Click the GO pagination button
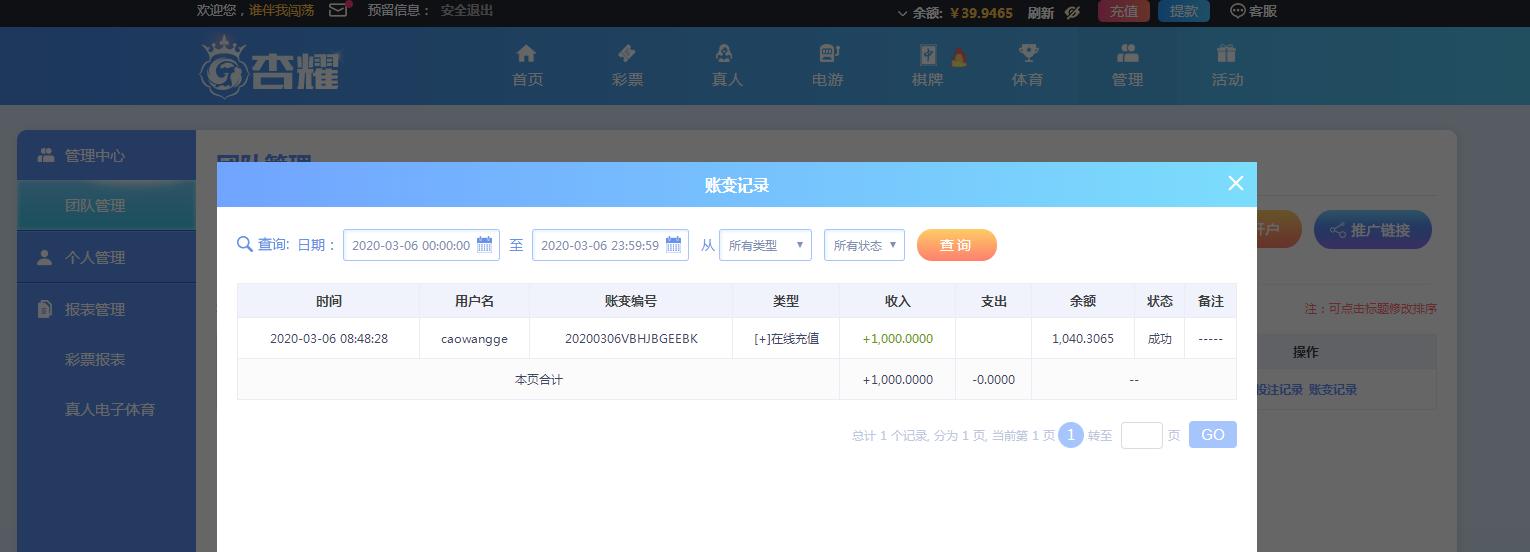The width and height of the screenshot is (1530, 552). [1213, 435]
